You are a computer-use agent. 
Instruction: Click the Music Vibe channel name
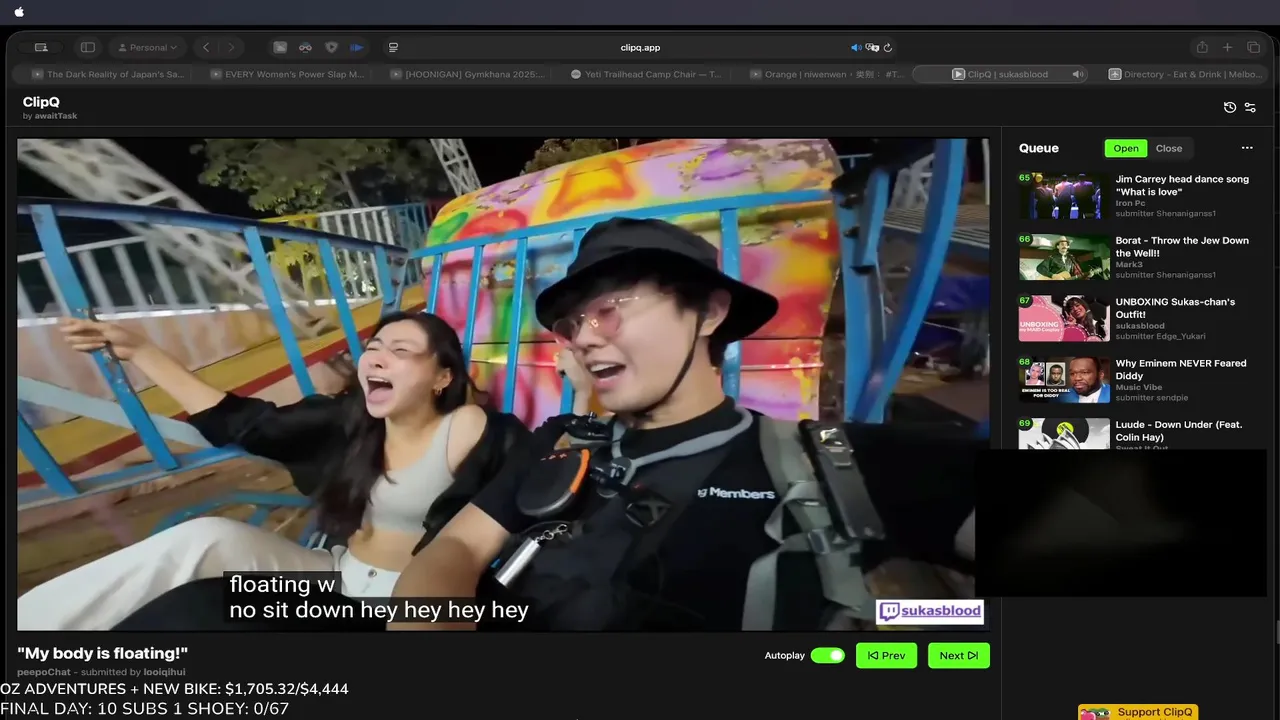[x=1138, y=387]
